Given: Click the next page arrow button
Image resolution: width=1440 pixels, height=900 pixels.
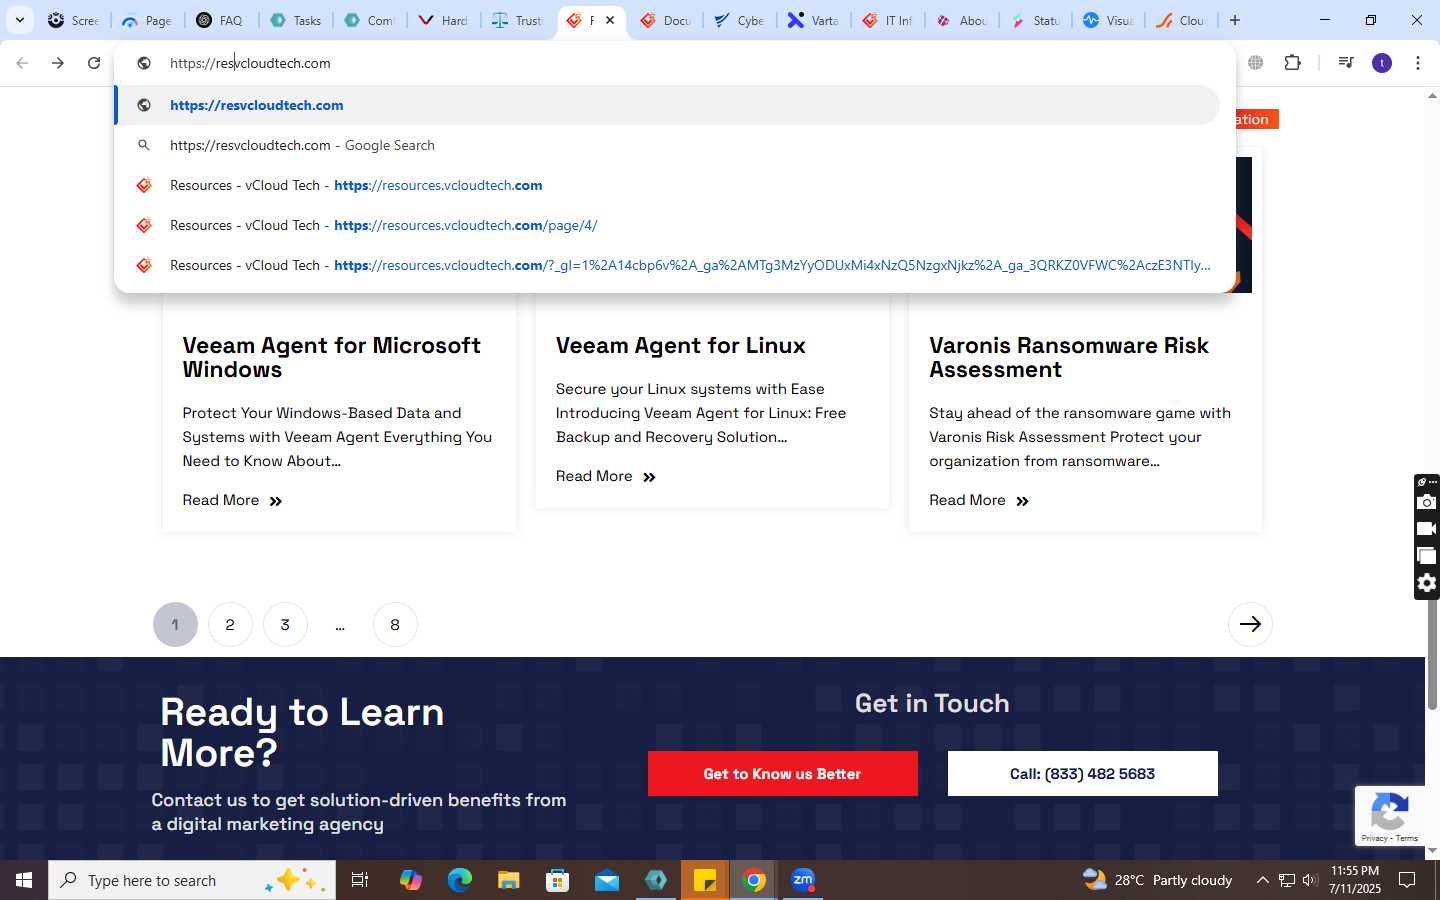Looking at the screenshot, I should pos(1250,624).
